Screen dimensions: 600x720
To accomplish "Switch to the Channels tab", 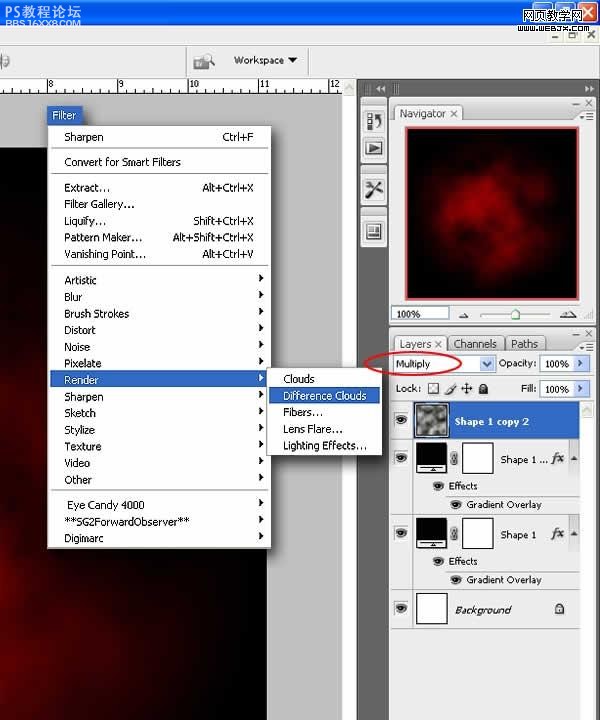I will click(x=475, y=343).
